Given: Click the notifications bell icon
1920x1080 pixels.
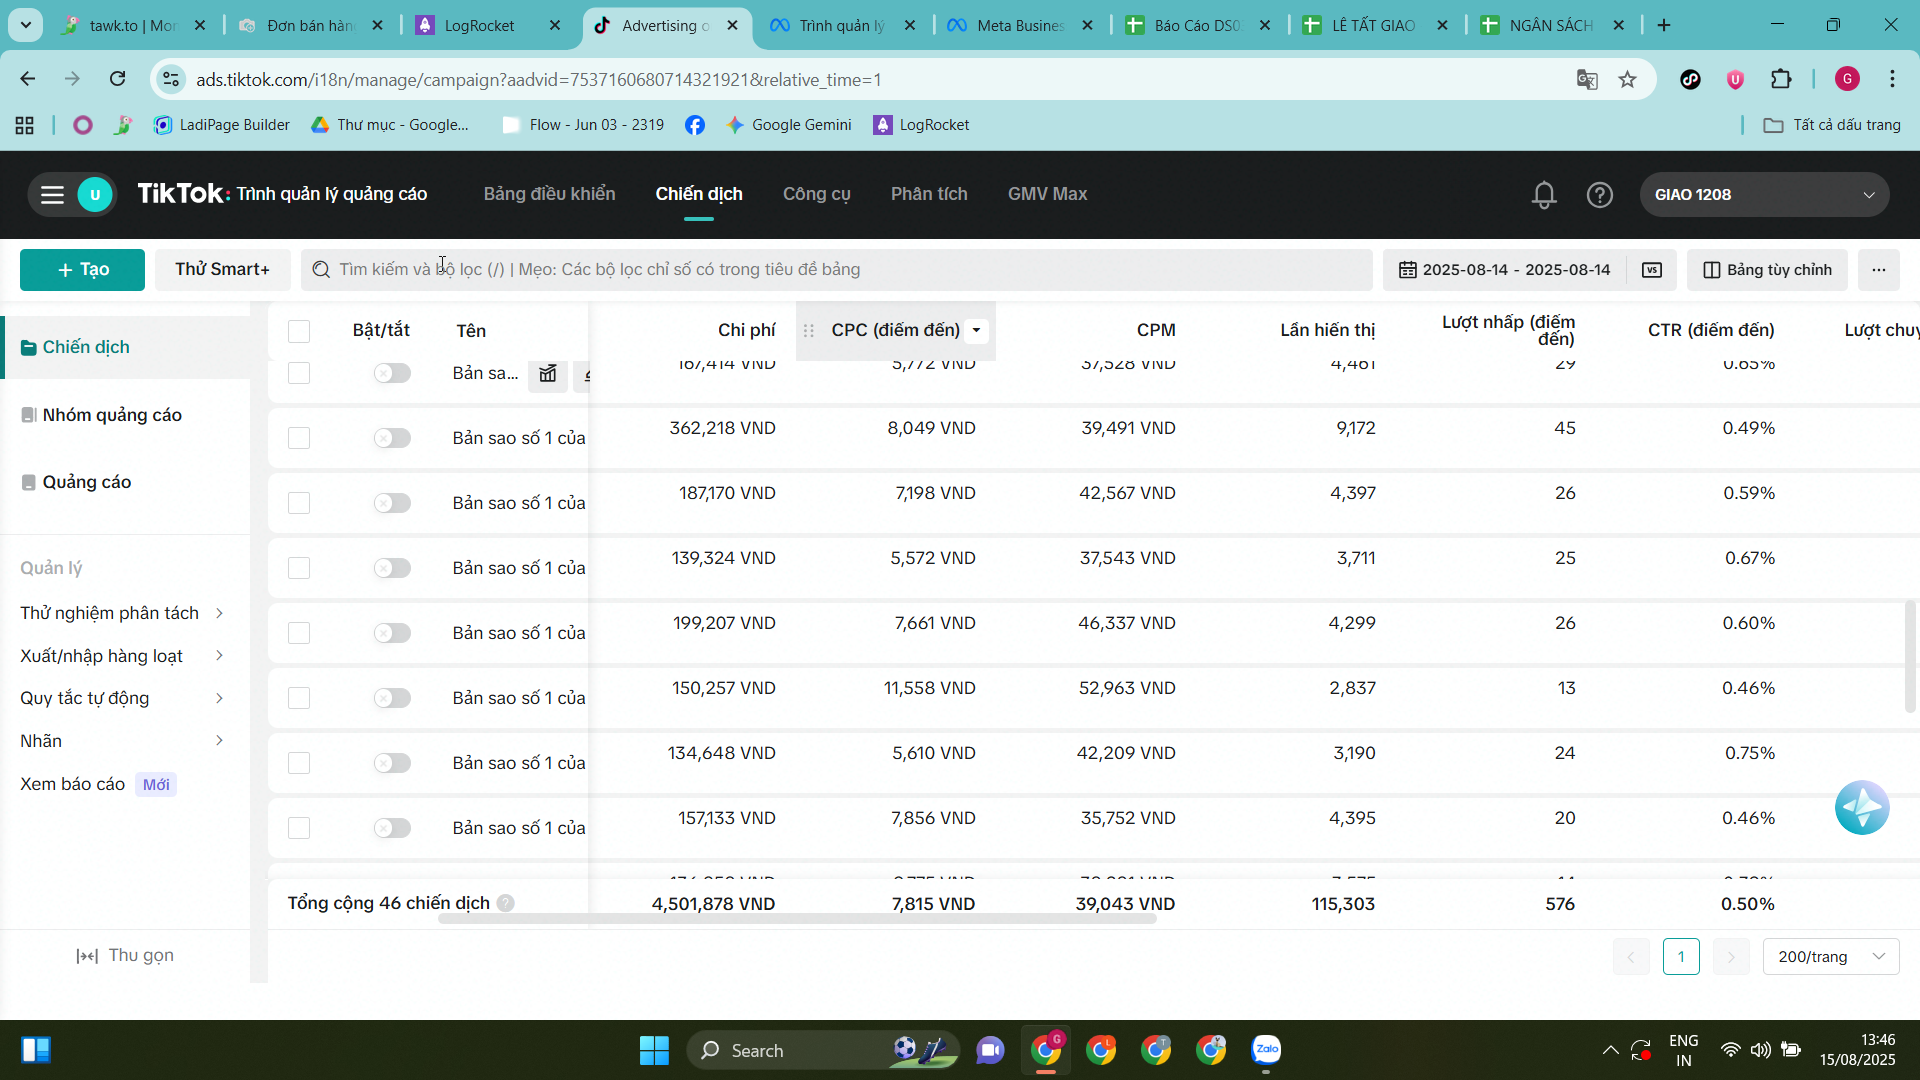Looking at the screenshot, I should 1544,195.
